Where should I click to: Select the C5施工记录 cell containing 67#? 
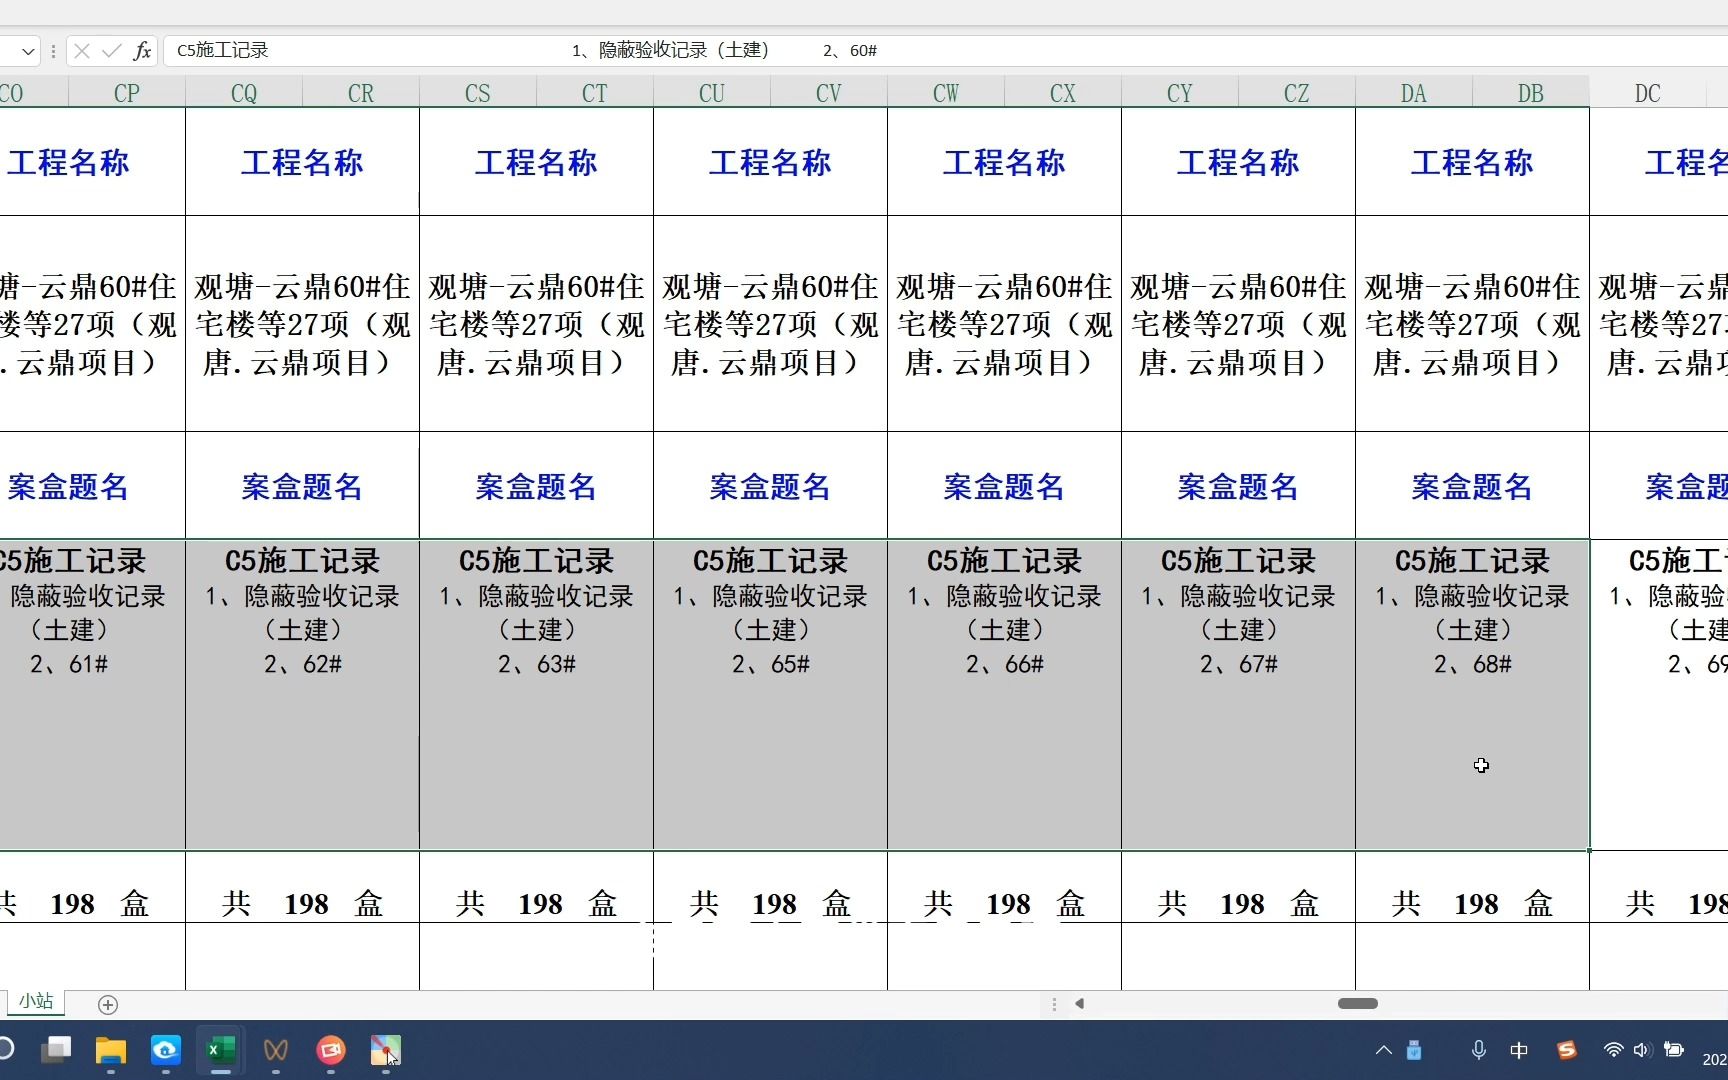[1238, 695]
